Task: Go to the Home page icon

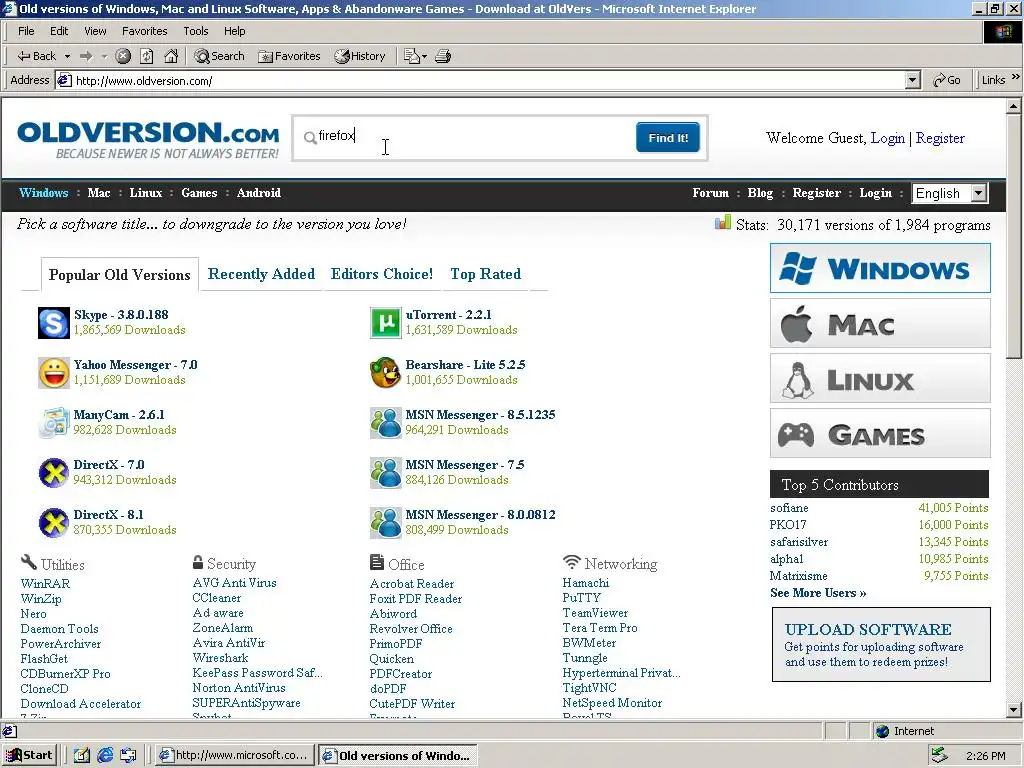Action: (x=171, y=56)
